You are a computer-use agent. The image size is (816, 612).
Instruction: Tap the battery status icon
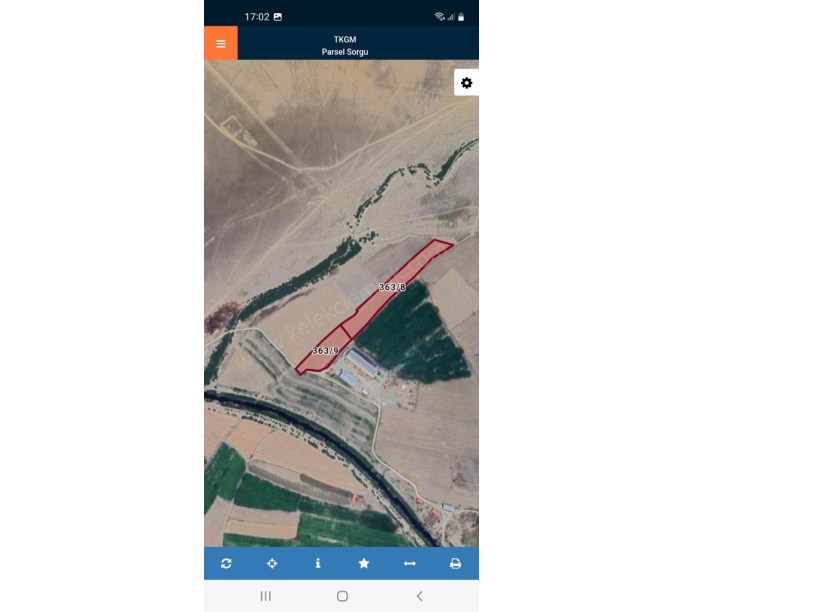click(x=461, y=17)
